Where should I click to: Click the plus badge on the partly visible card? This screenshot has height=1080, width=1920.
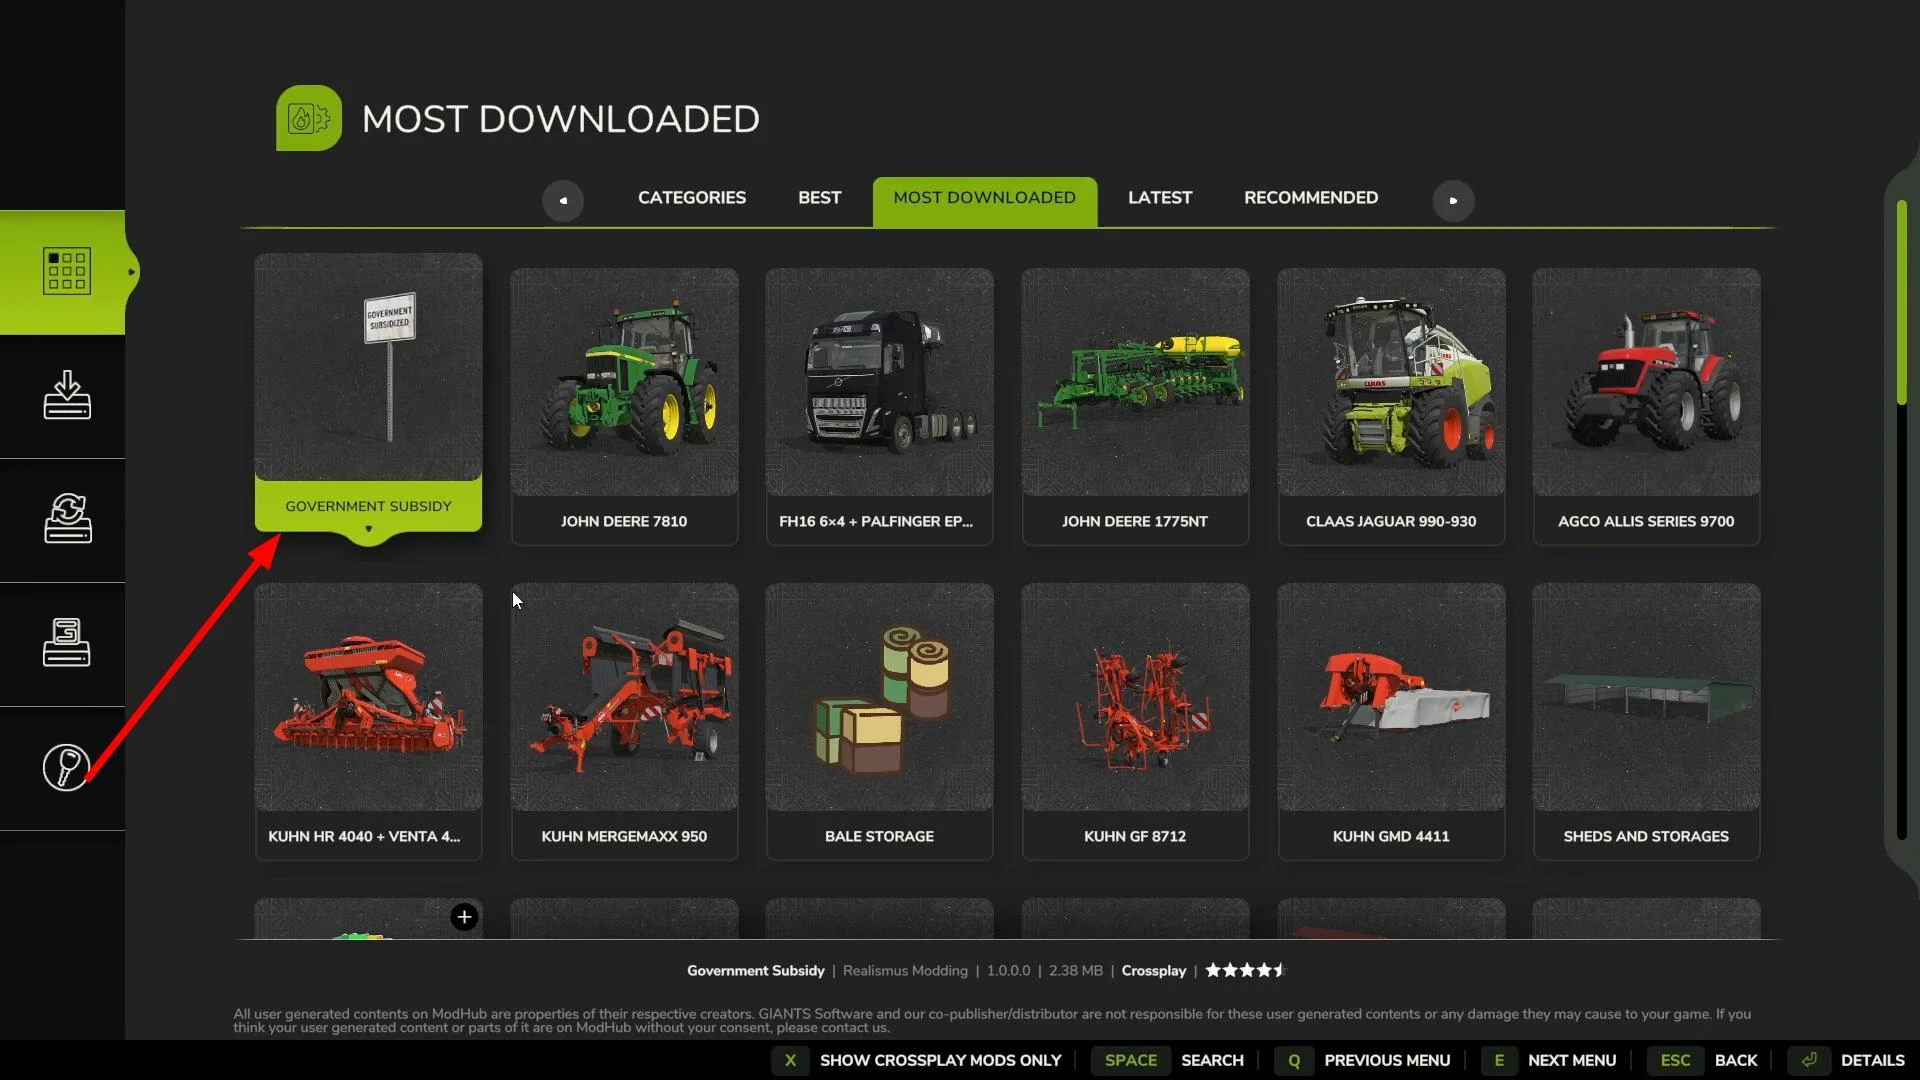pos(464,917)
